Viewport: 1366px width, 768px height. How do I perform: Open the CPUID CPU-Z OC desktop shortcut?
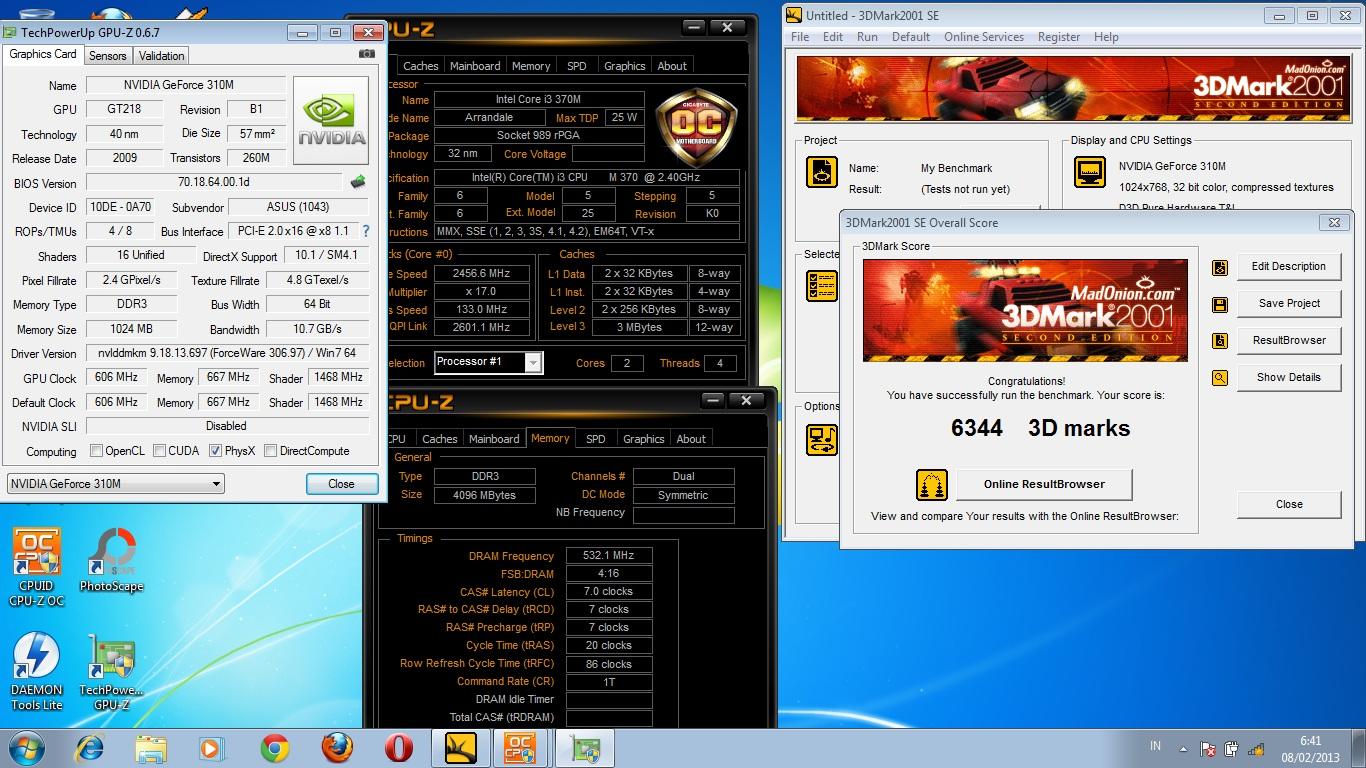[36, 566]
